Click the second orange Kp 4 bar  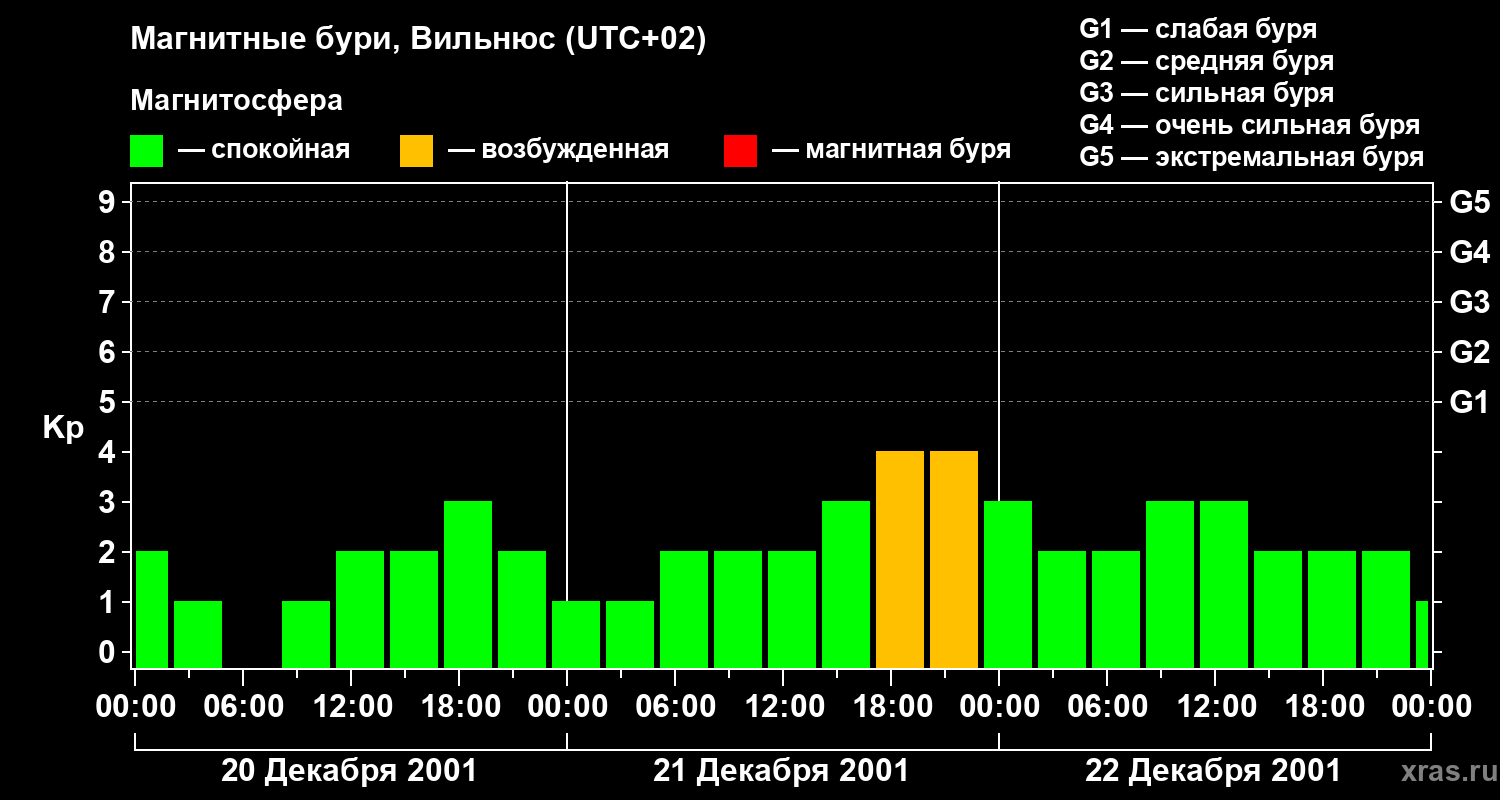tap(954, 559)
